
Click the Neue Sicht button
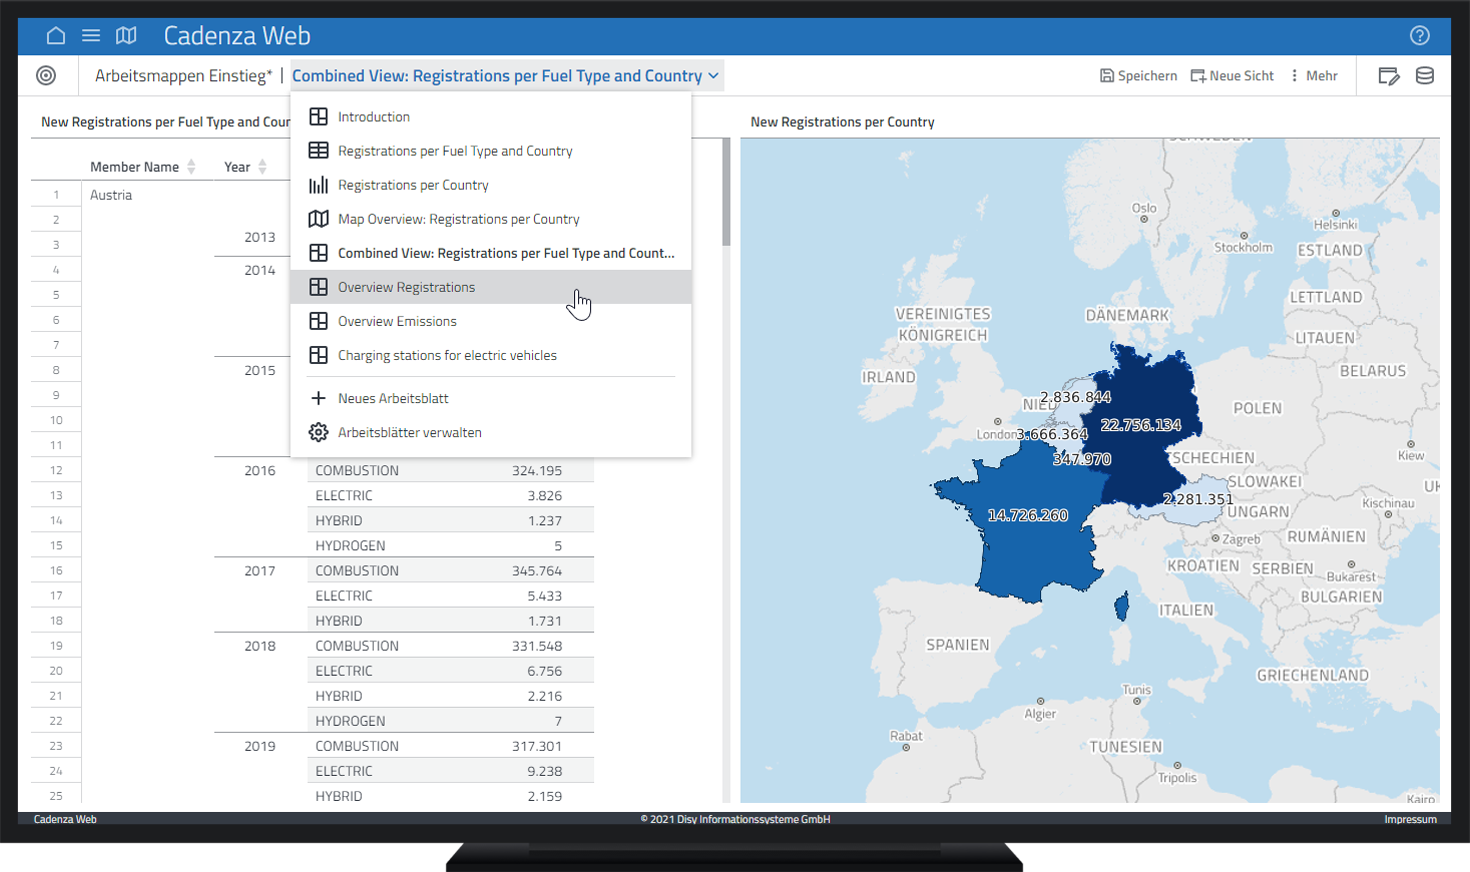[1232, 76]
